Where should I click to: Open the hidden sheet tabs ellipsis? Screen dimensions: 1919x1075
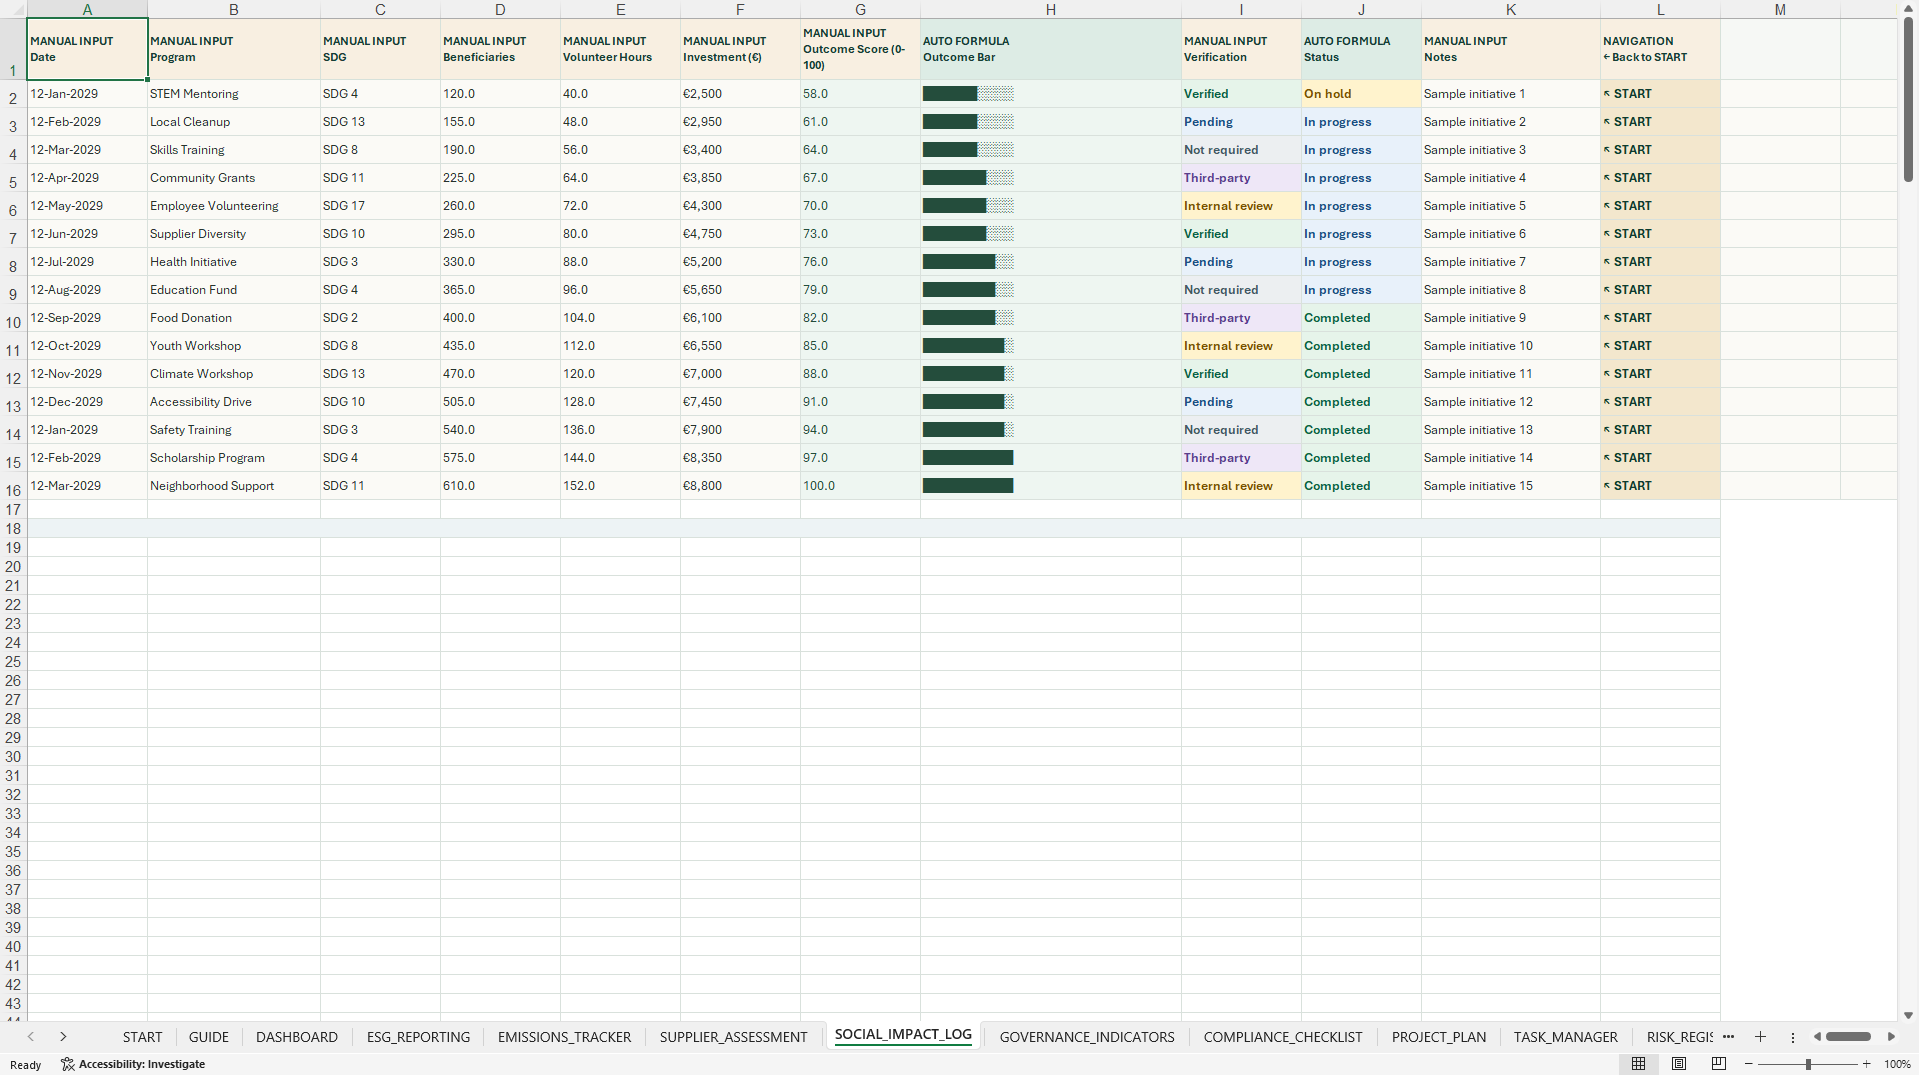click(x=1728, y=1037)
